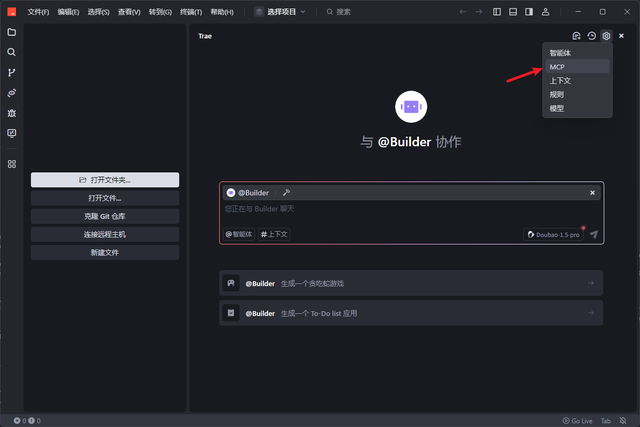Click the 打开文件... button
Image resolution: width=640 pixels, height=427 pixels.
click(x=105, y=198)
